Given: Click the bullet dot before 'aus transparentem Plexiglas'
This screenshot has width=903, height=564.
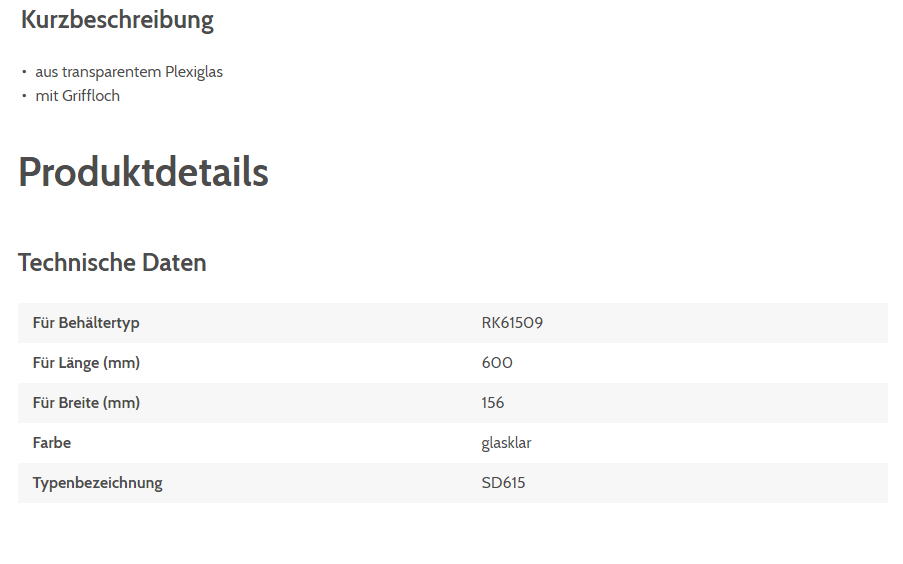Looking at the screenshot, I should (x=24, y=72).
